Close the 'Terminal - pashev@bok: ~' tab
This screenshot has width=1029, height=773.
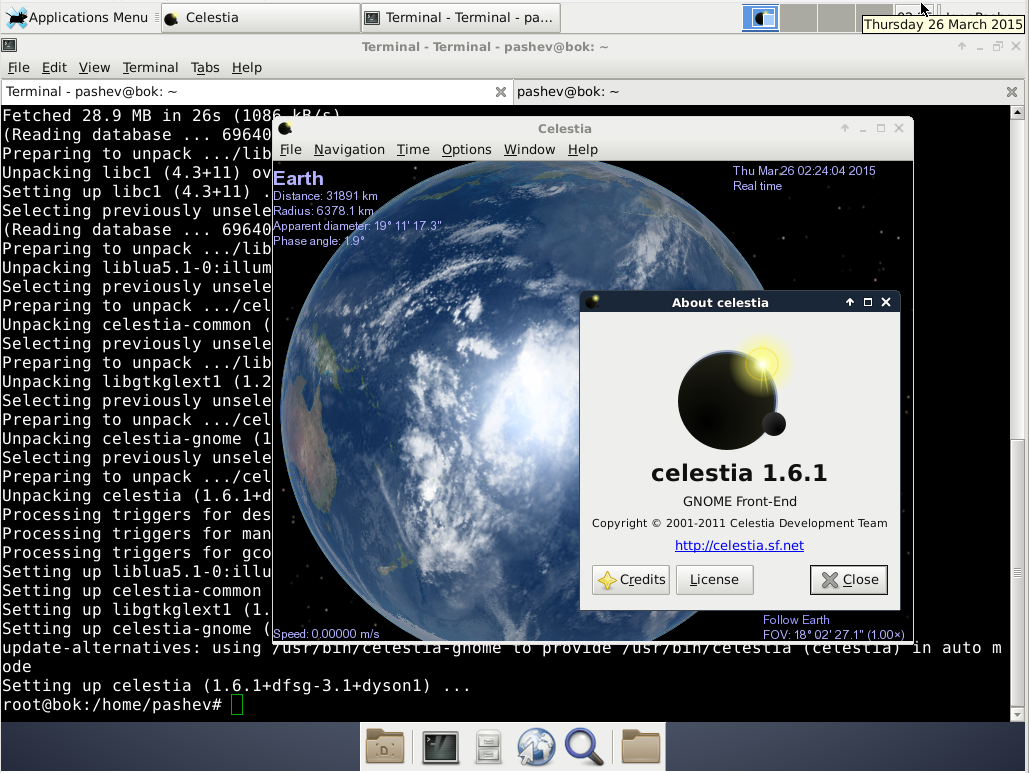501,92
